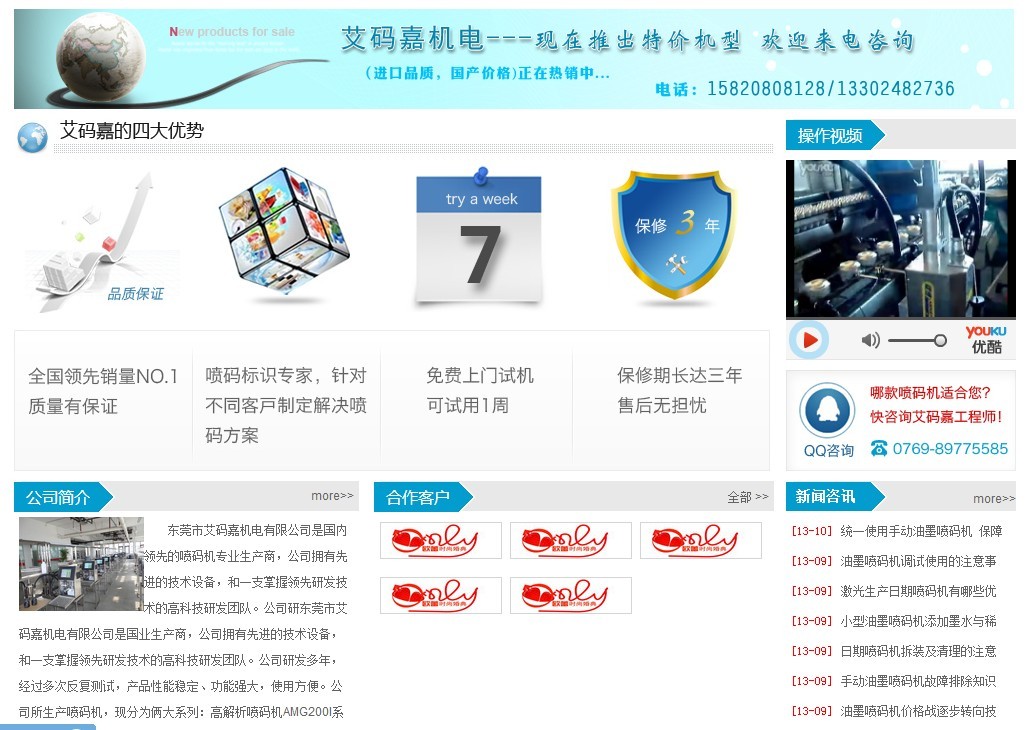The height and width of the screenshot is (730, 1032).
Task: Open news 油墨喷码机价格战逐步转向技
Action: 918,711
